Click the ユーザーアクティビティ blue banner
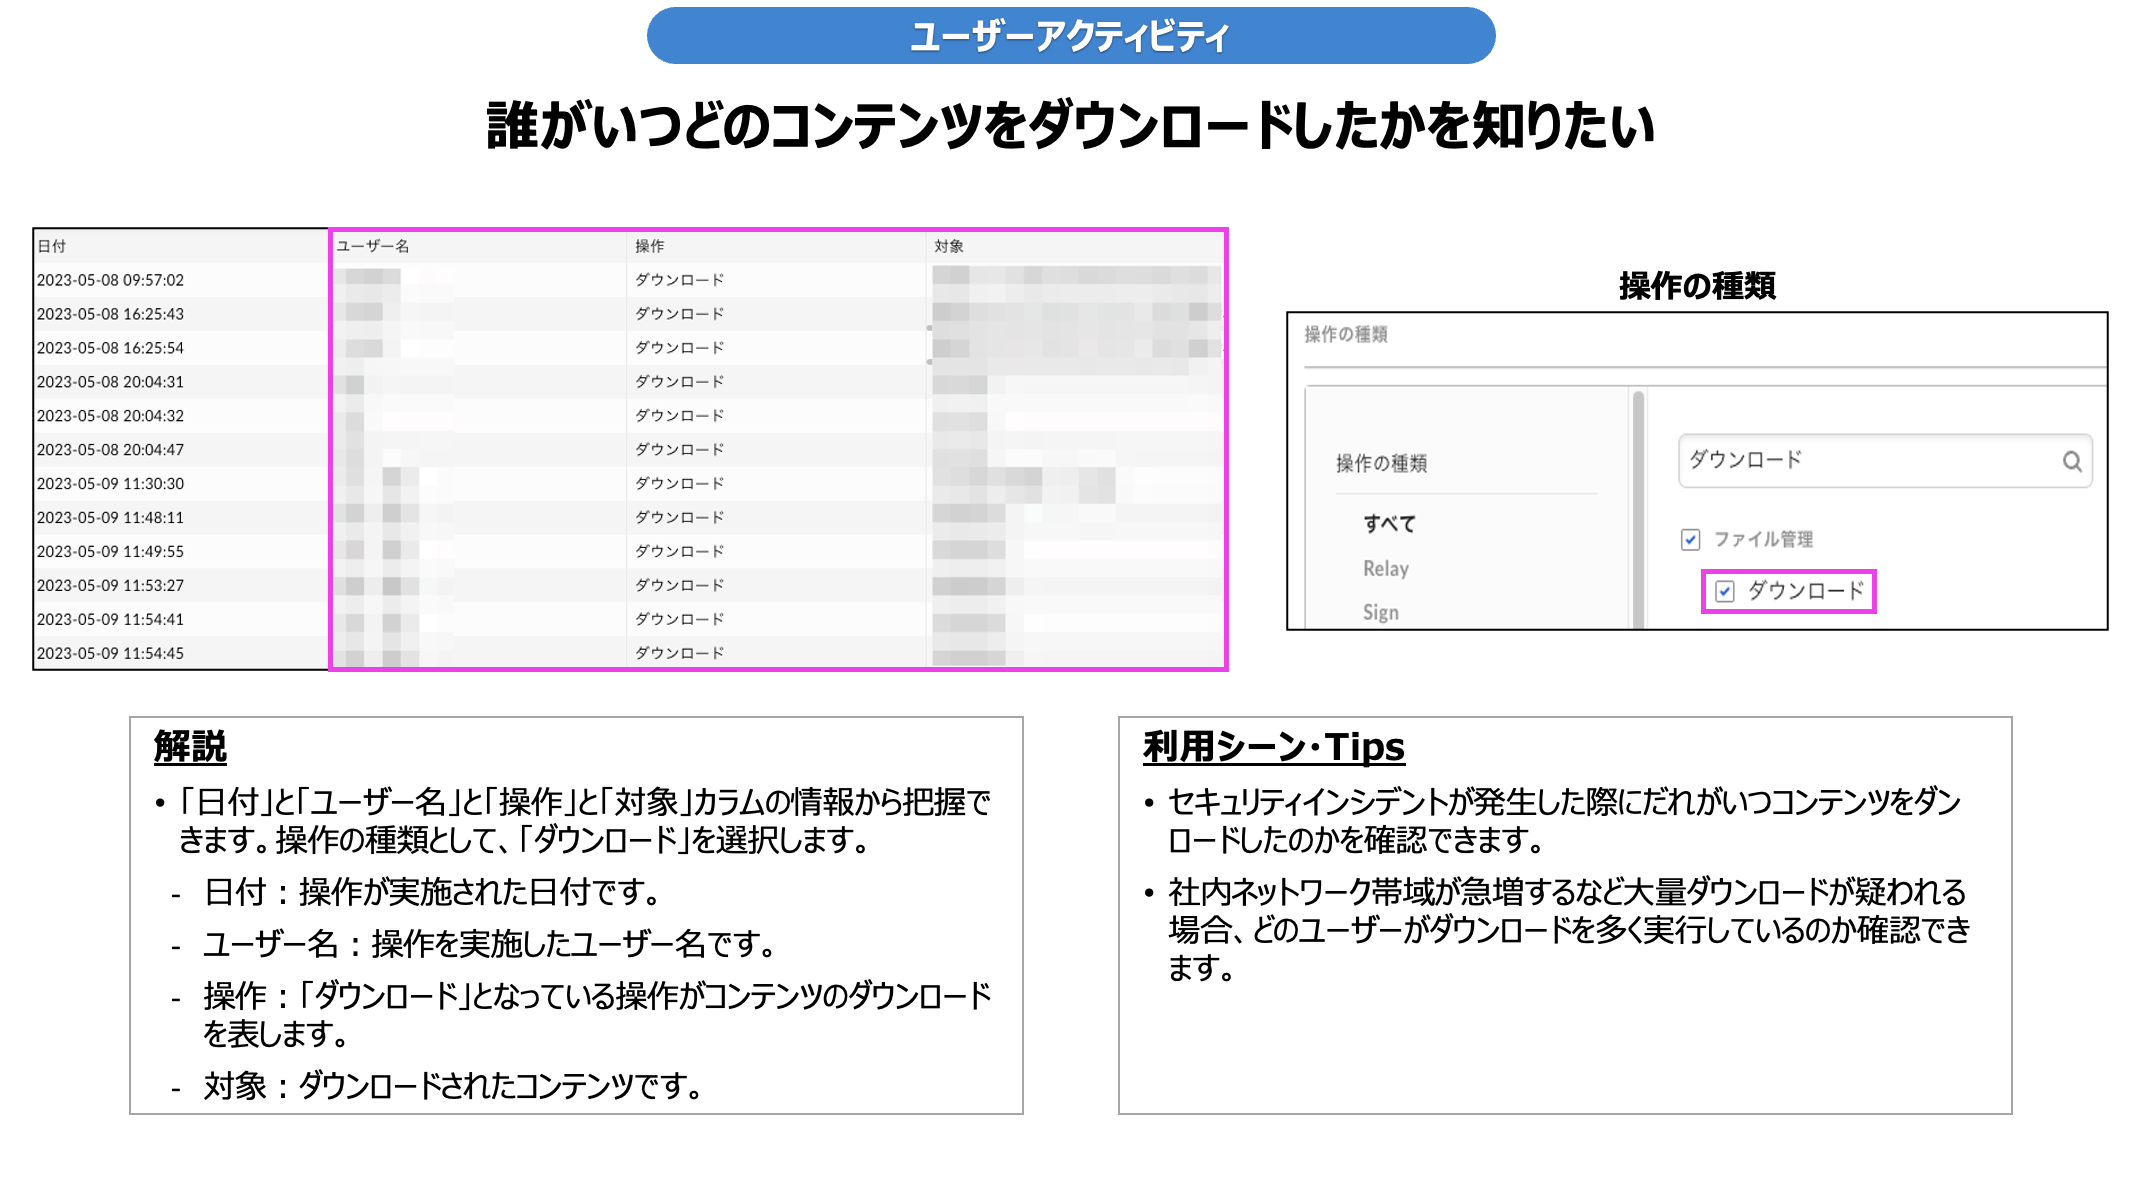 (1070, 37)
